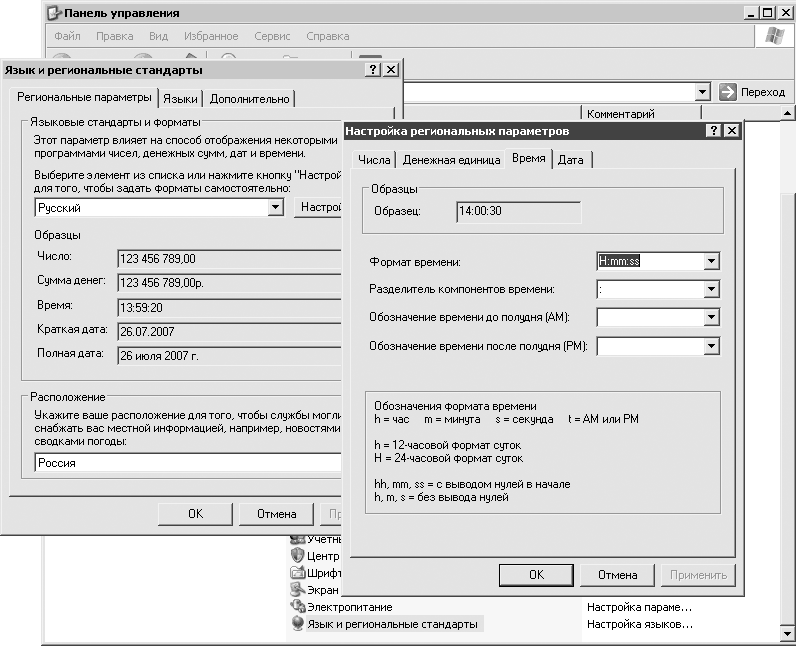Image resolution: width=796 pixels, height=646 pixels.
Task: Click the Центр security shield icon
Action: pyautogui.click(x=297, y=556)
